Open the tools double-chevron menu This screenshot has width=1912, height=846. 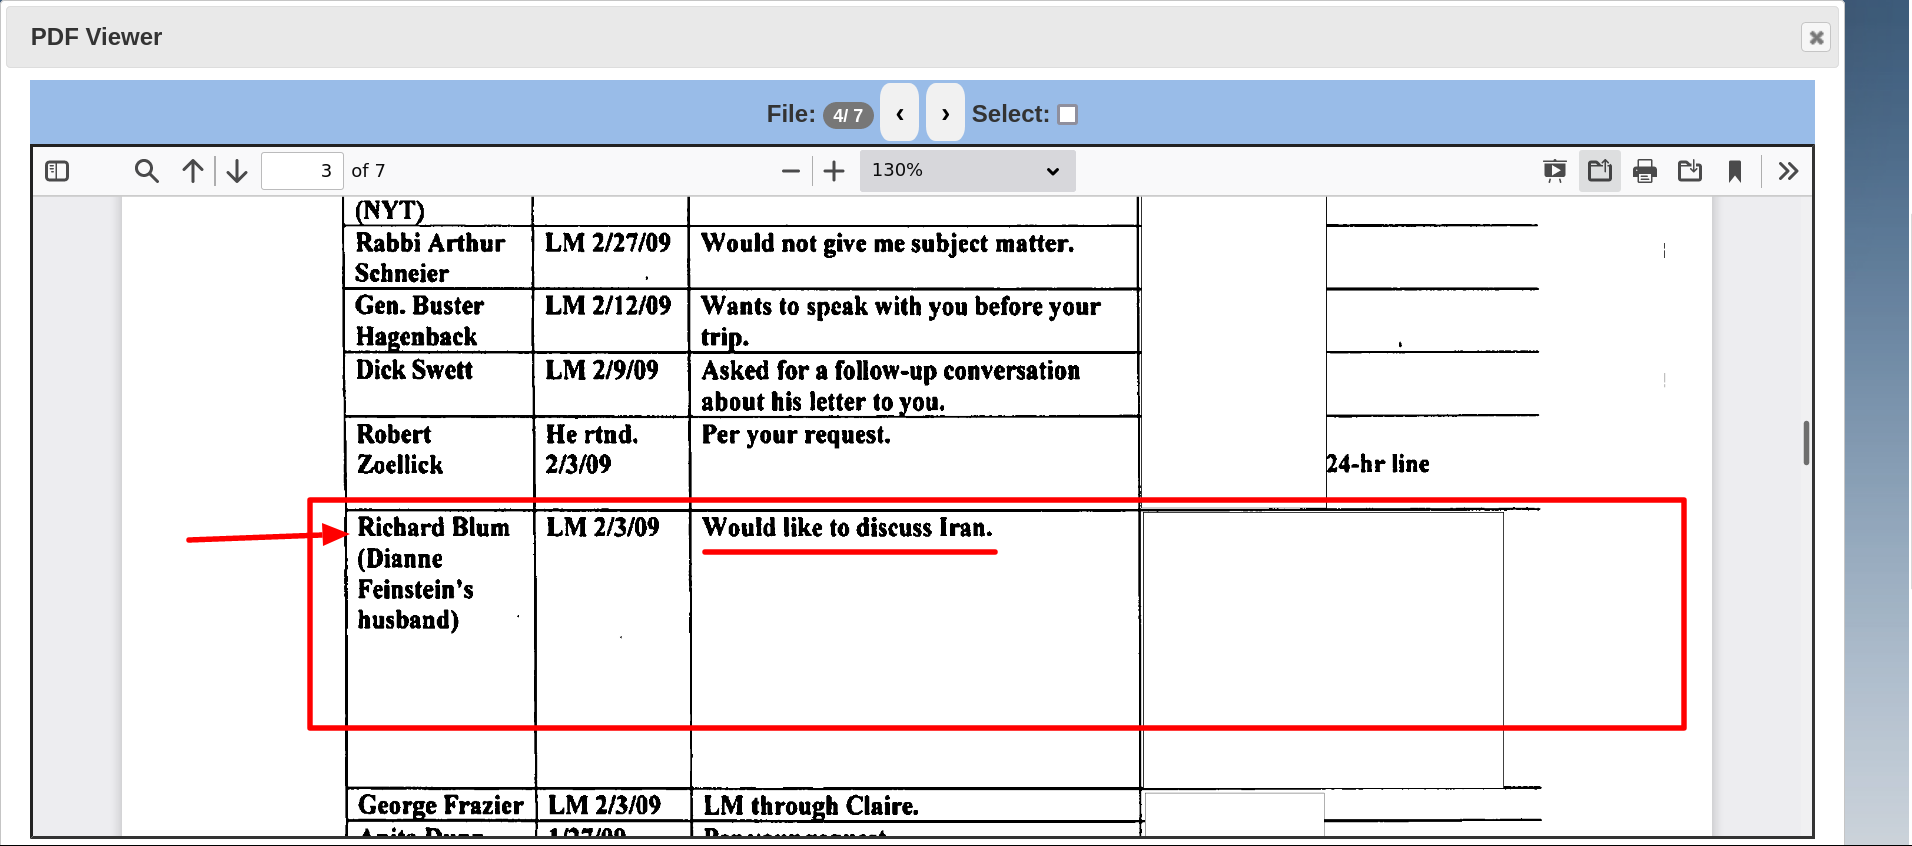coord(1788,171)
